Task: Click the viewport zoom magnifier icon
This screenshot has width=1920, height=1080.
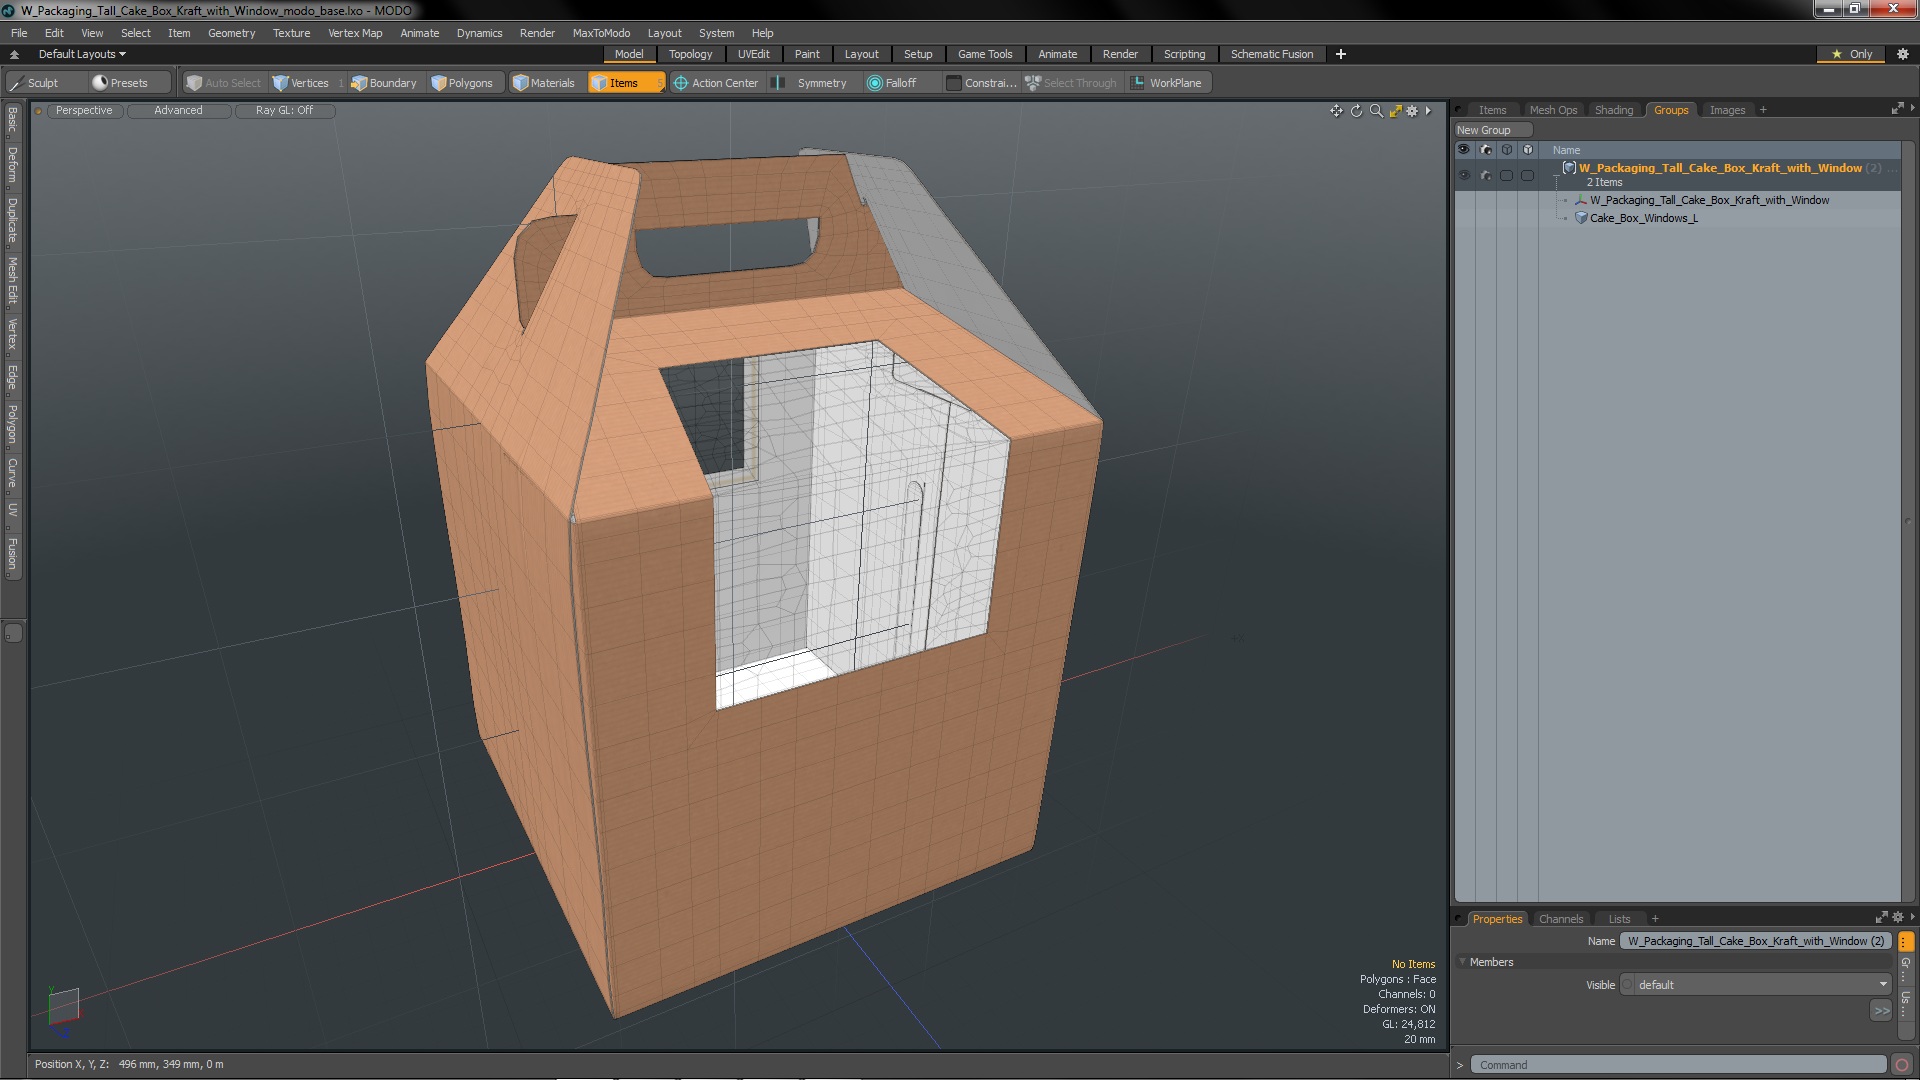Action: (1376, 111)
